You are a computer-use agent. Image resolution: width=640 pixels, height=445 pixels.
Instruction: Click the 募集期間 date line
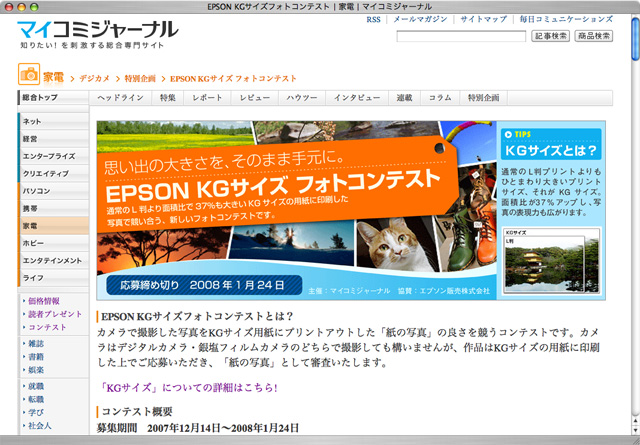(198, 428)
